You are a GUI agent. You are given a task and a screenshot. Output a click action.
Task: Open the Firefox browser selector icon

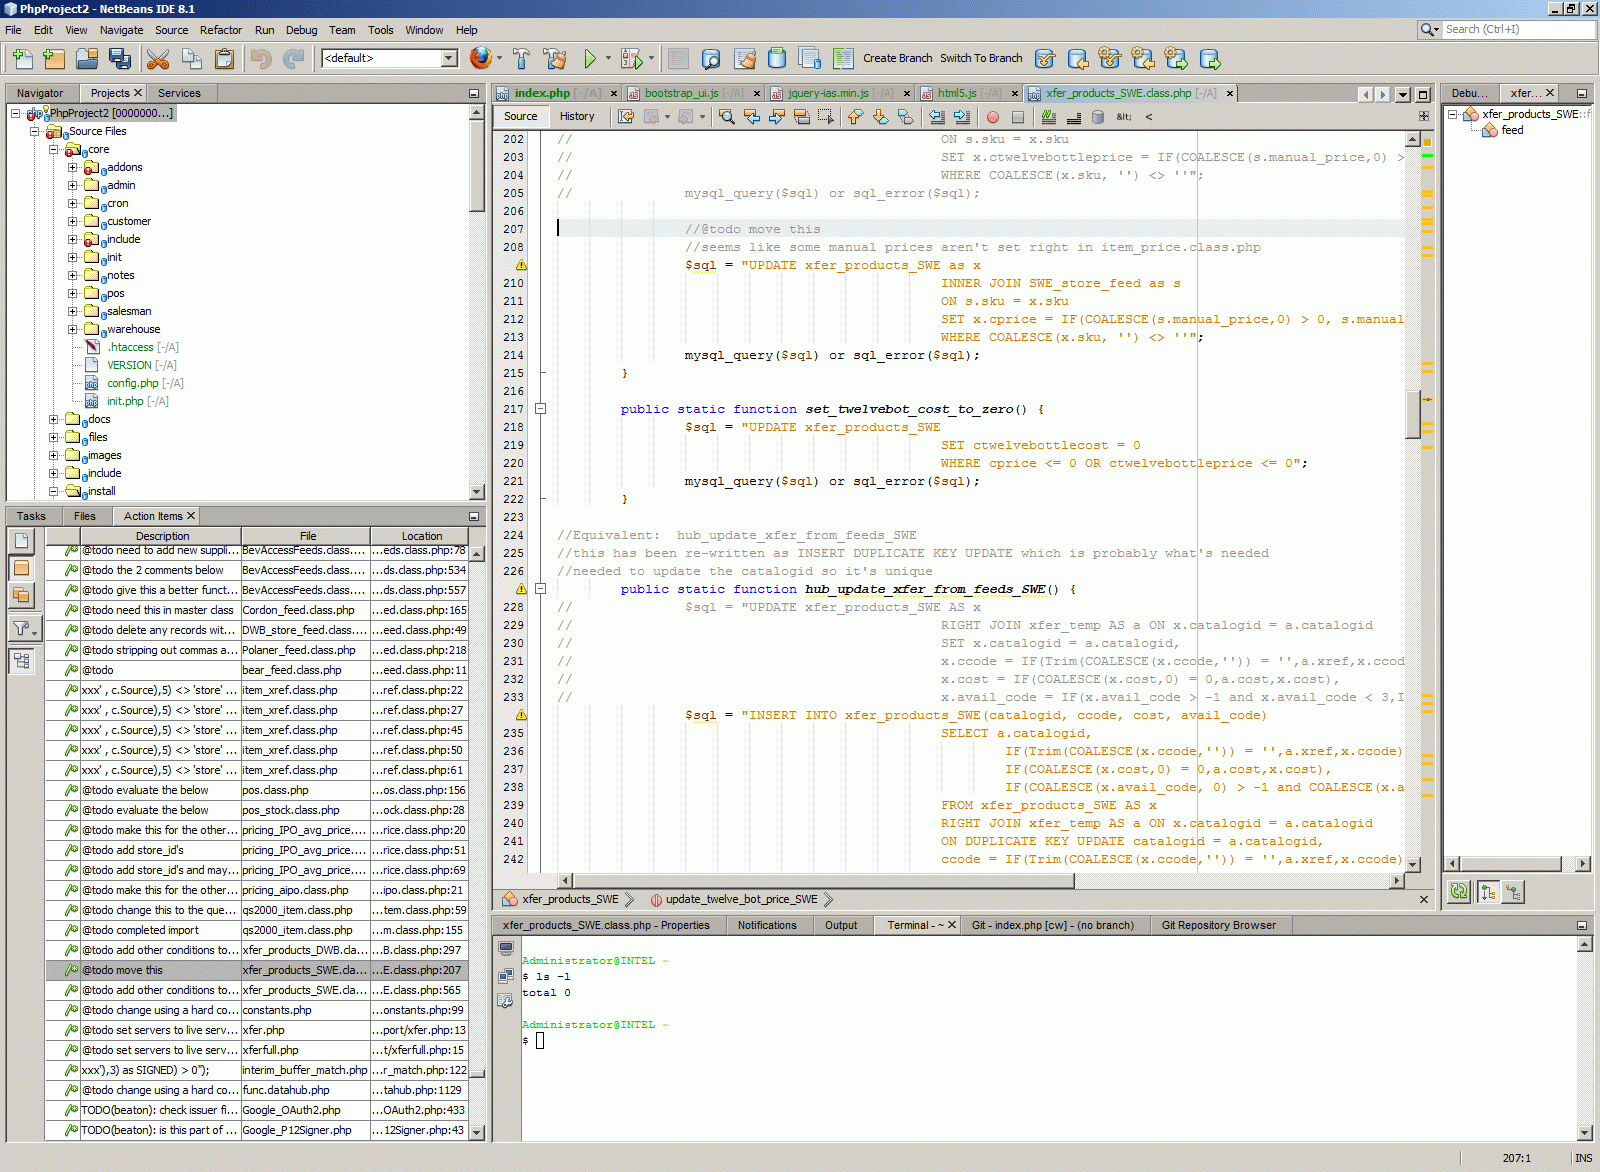(x=480, y=58)
